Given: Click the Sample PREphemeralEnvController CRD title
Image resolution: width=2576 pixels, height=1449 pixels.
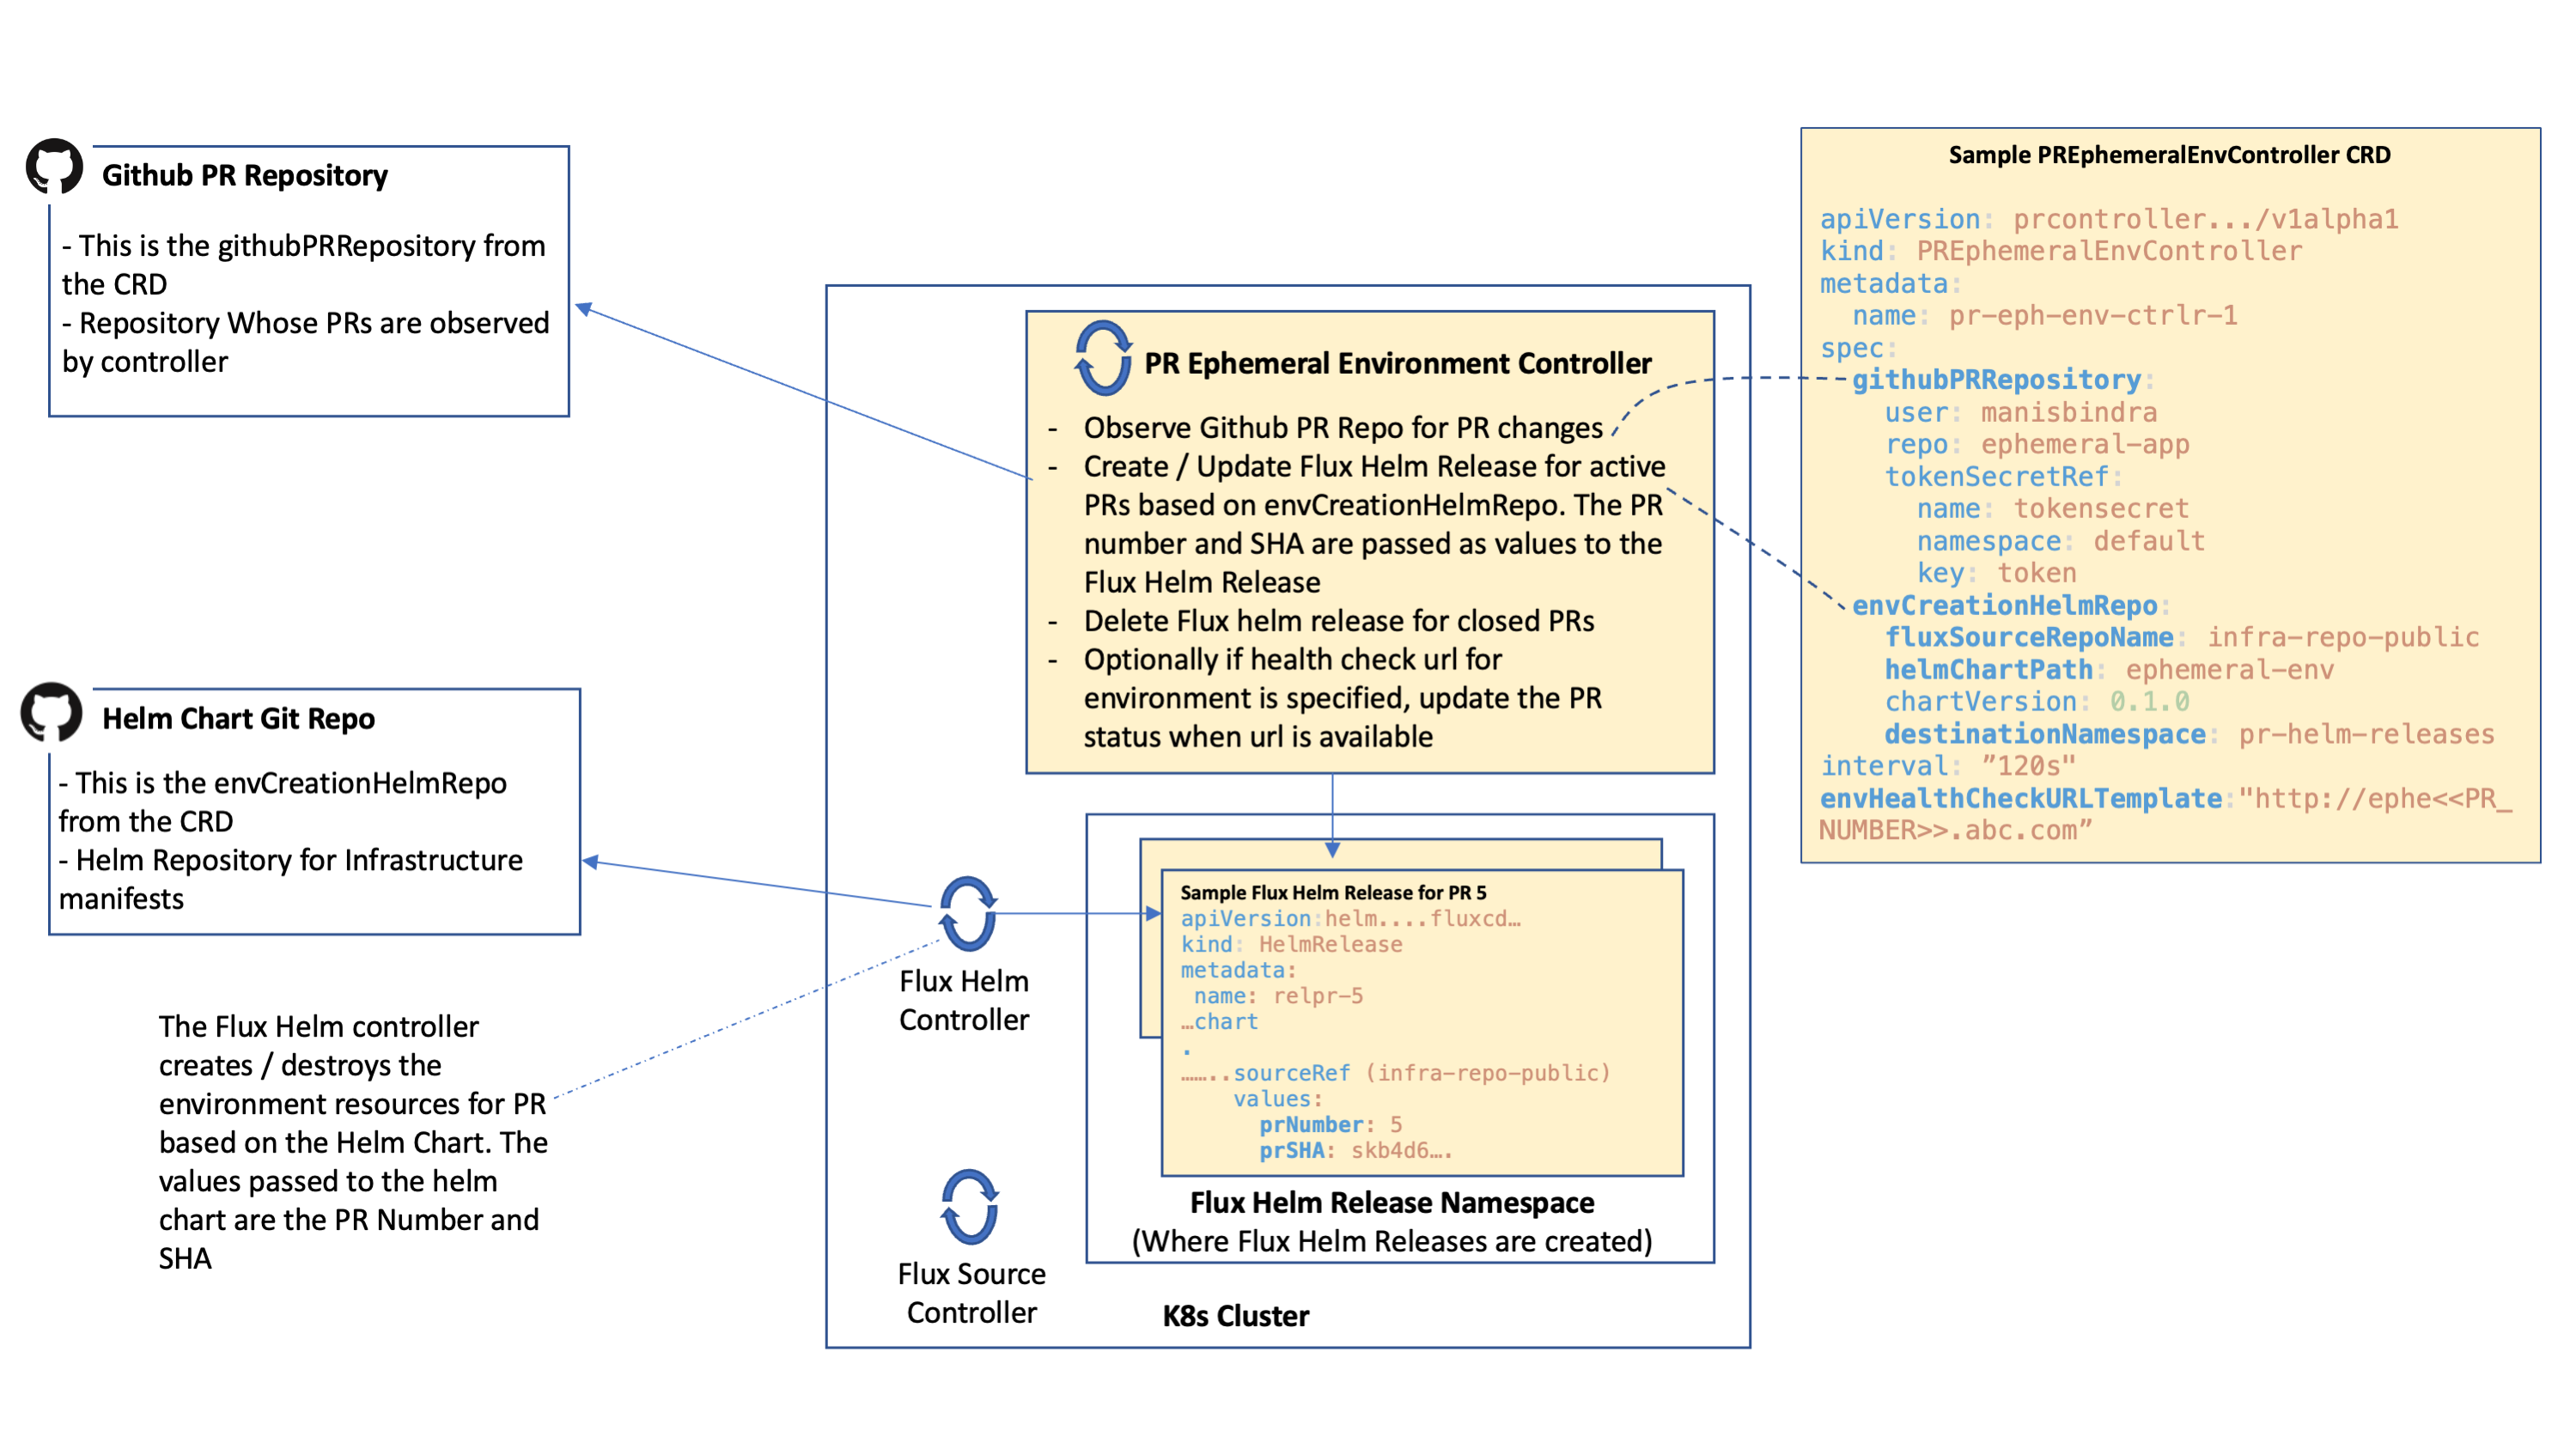Looking at the screenshot, I should point(2169,155).
